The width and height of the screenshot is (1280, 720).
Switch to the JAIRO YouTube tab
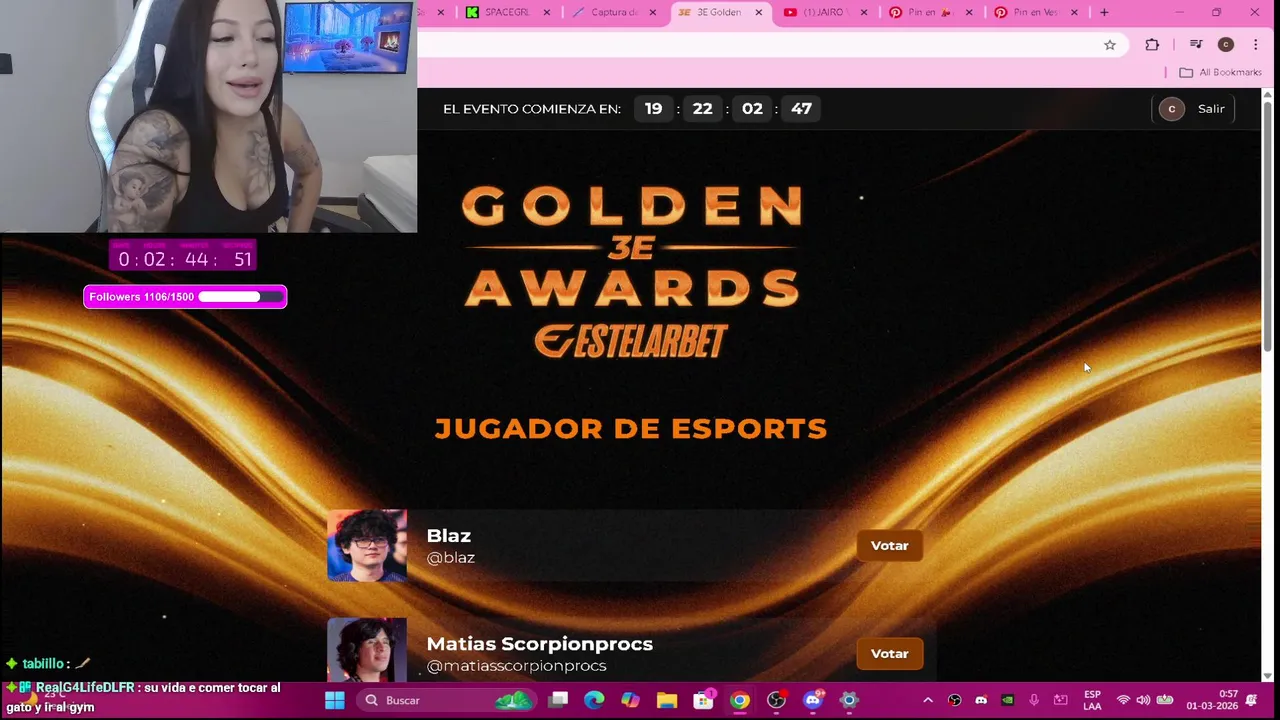tap(826, 12)
